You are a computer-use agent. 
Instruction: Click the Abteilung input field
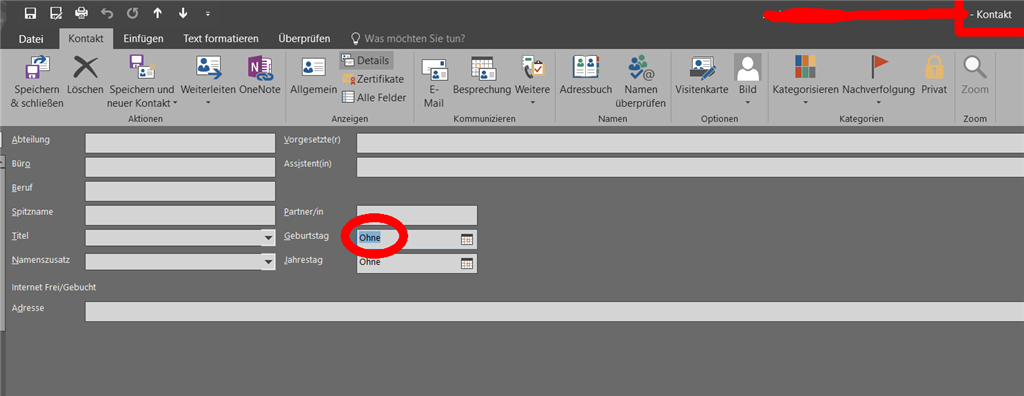pos(180,143)
